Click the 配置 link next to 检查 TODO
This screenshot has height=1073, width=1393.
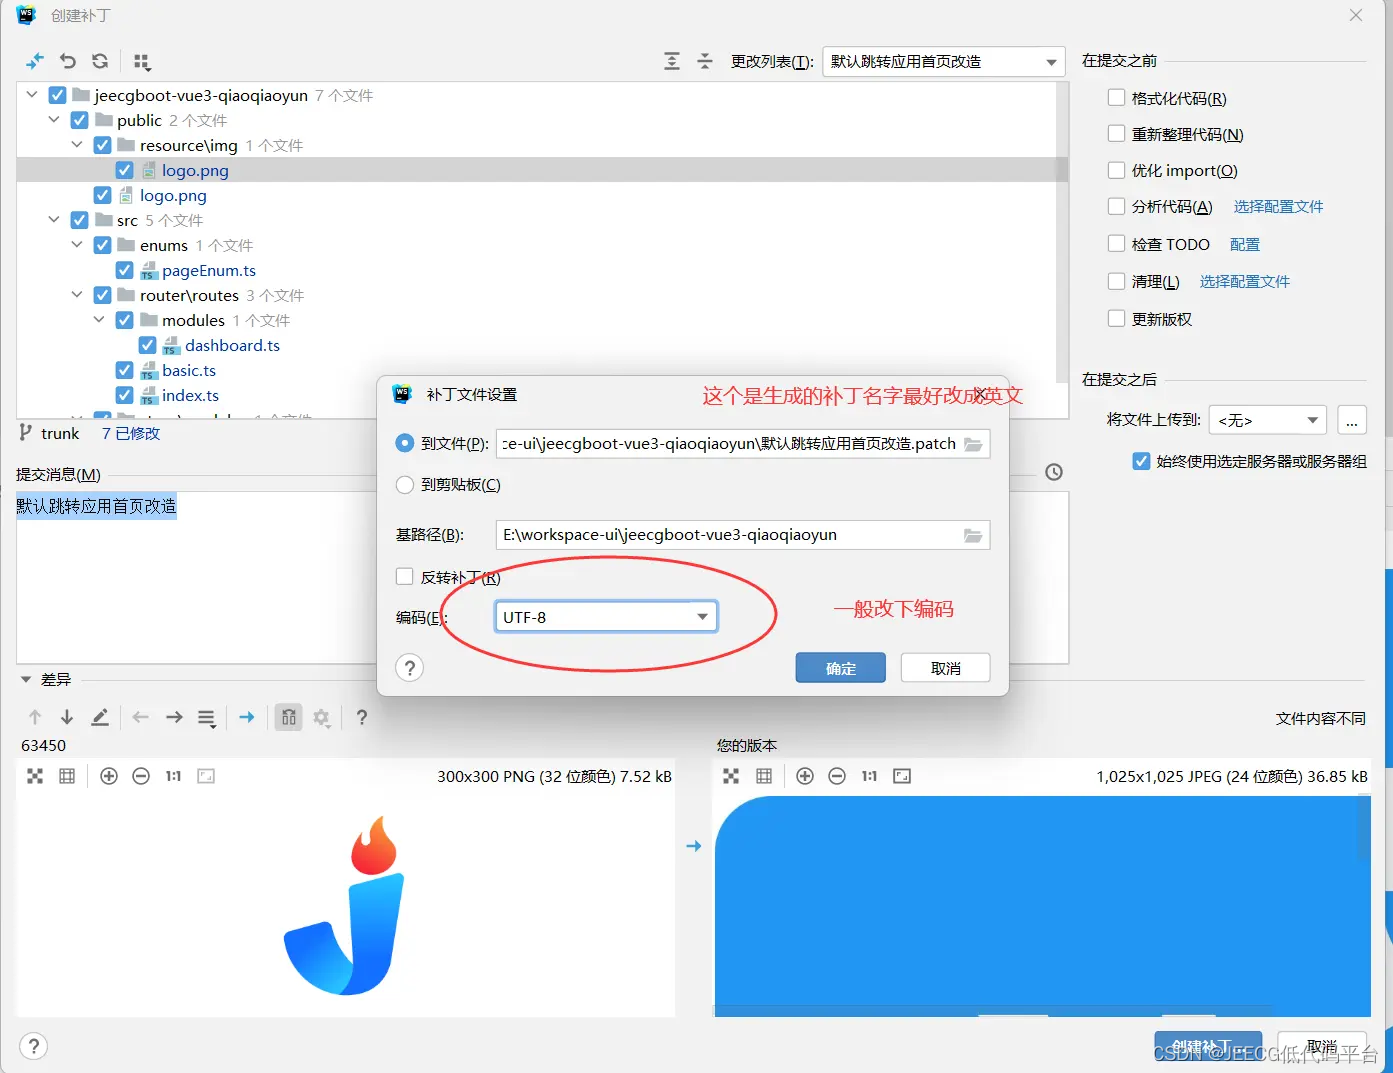click(1245, 244)
